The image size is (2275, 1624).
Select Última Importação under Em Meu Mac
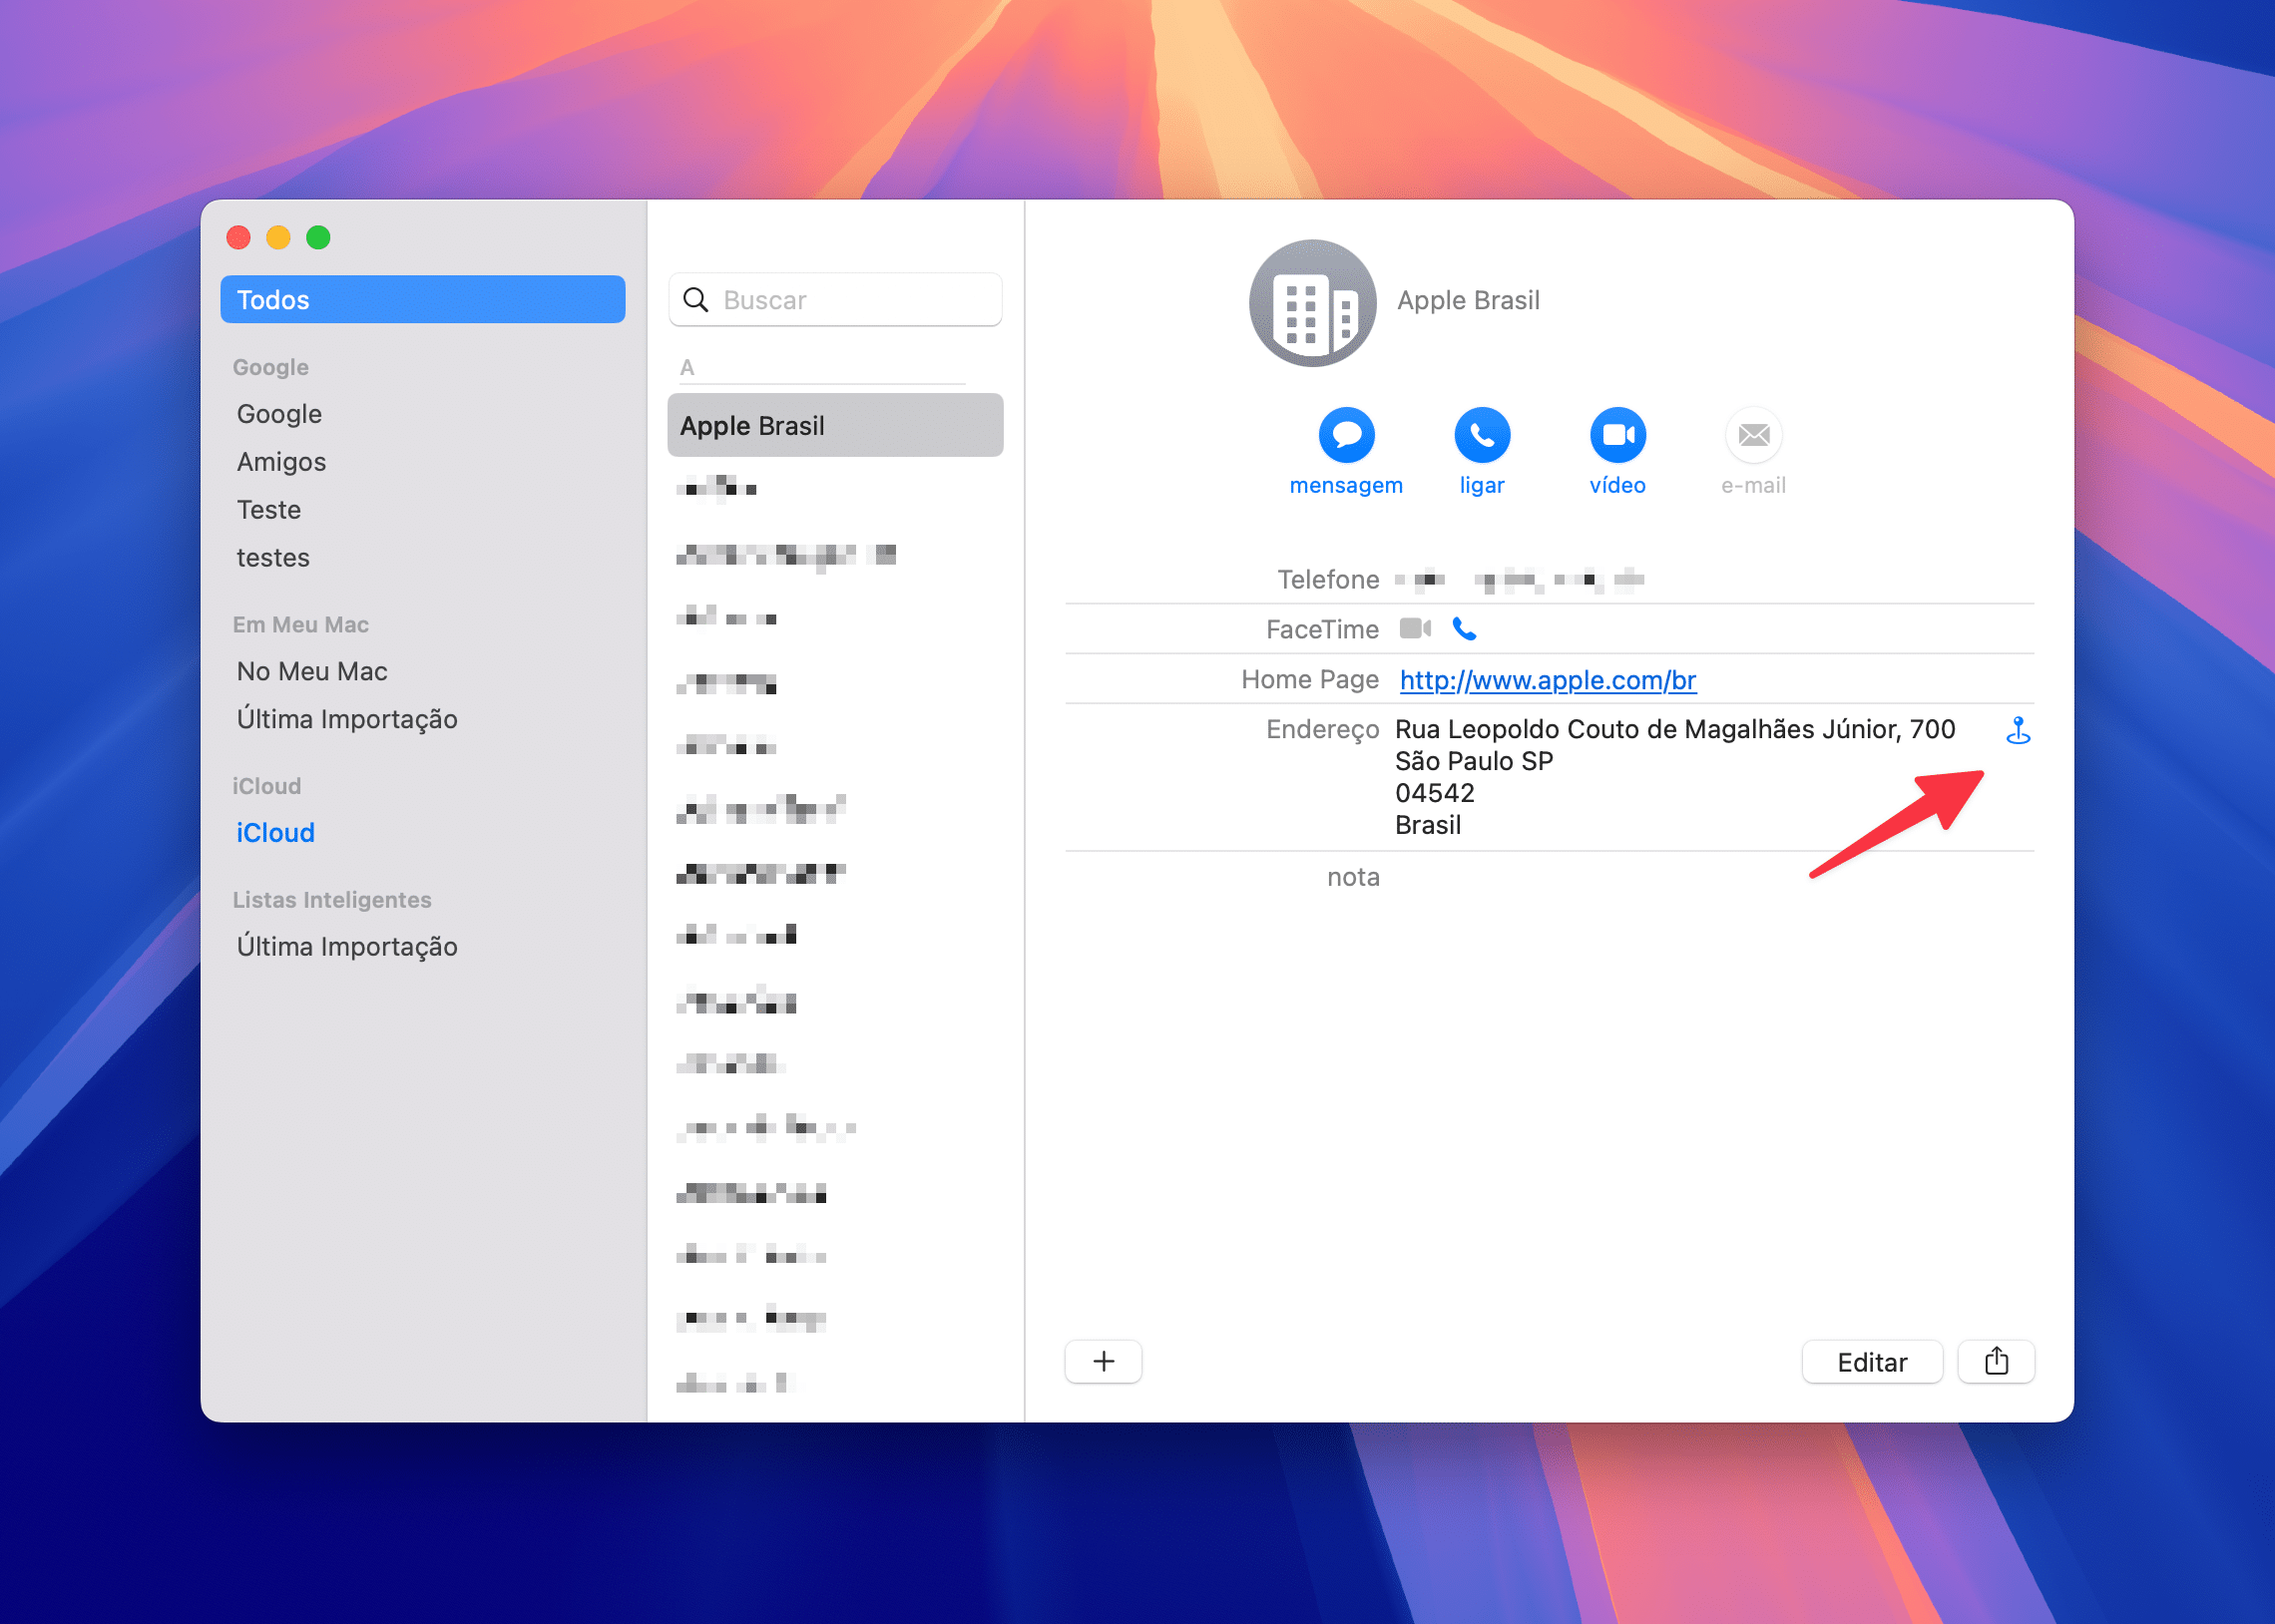(347, 719)
